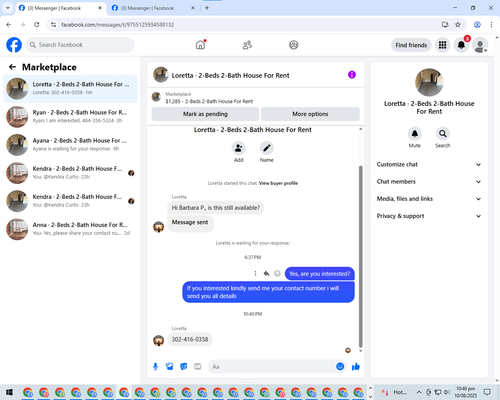Open the notifications bell
The width and height of the screenshot is (500, 400).
pyautogui.click(x=461, y=45)
